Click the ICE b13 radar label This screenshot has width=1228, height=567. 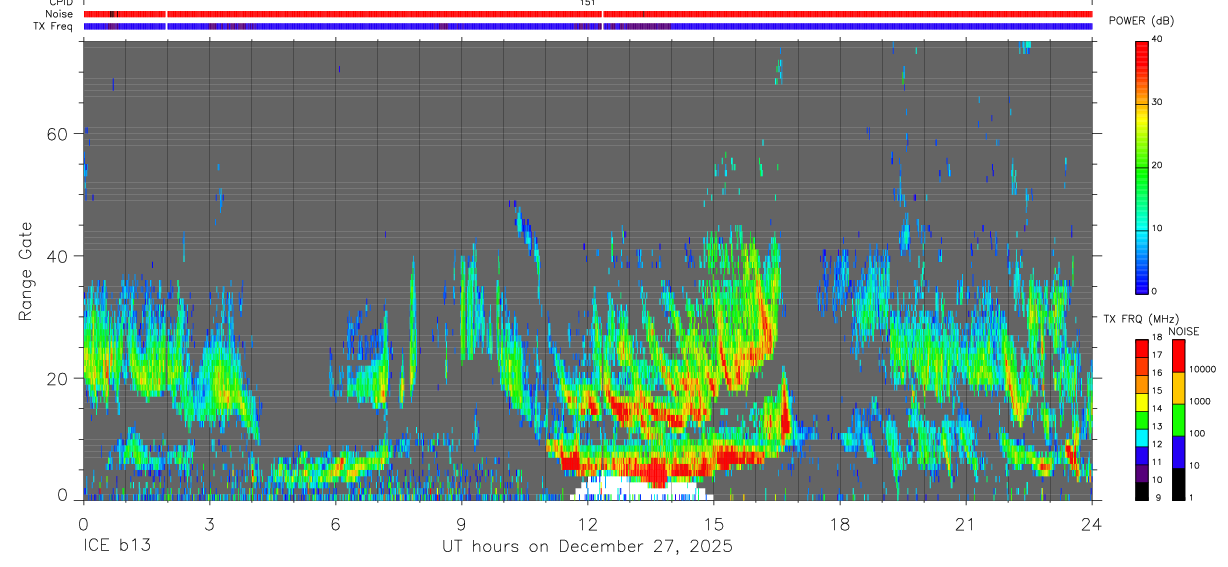point(117,547)
